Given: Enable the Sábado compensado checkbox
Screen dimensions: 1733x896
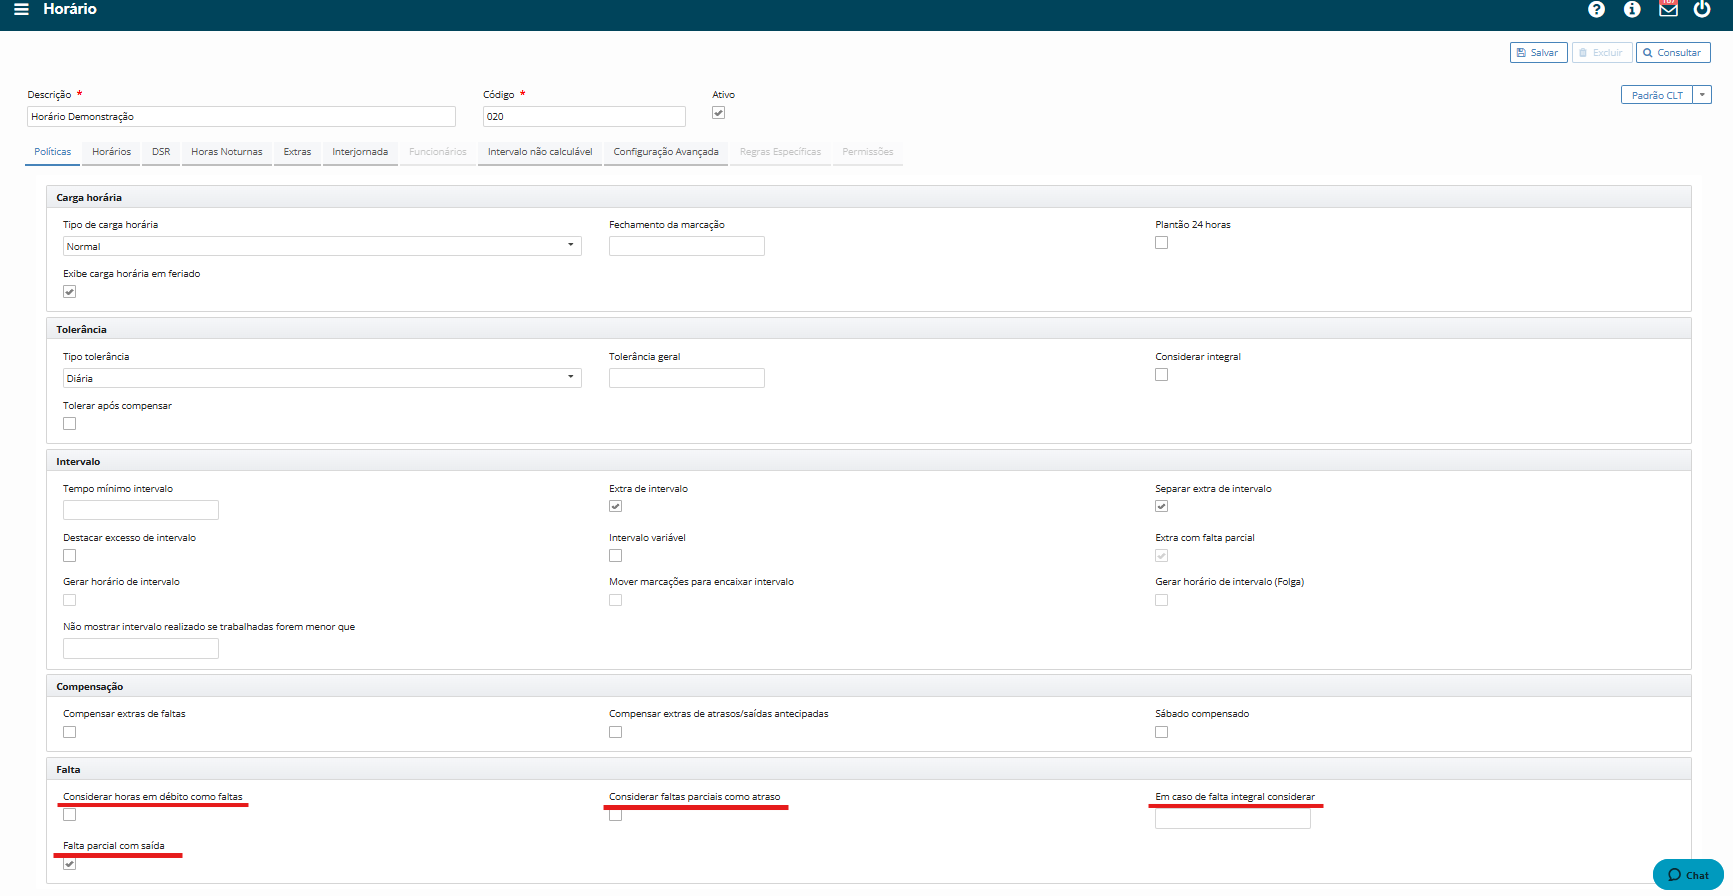Looking at the screenshot, I should [1161, 732].
